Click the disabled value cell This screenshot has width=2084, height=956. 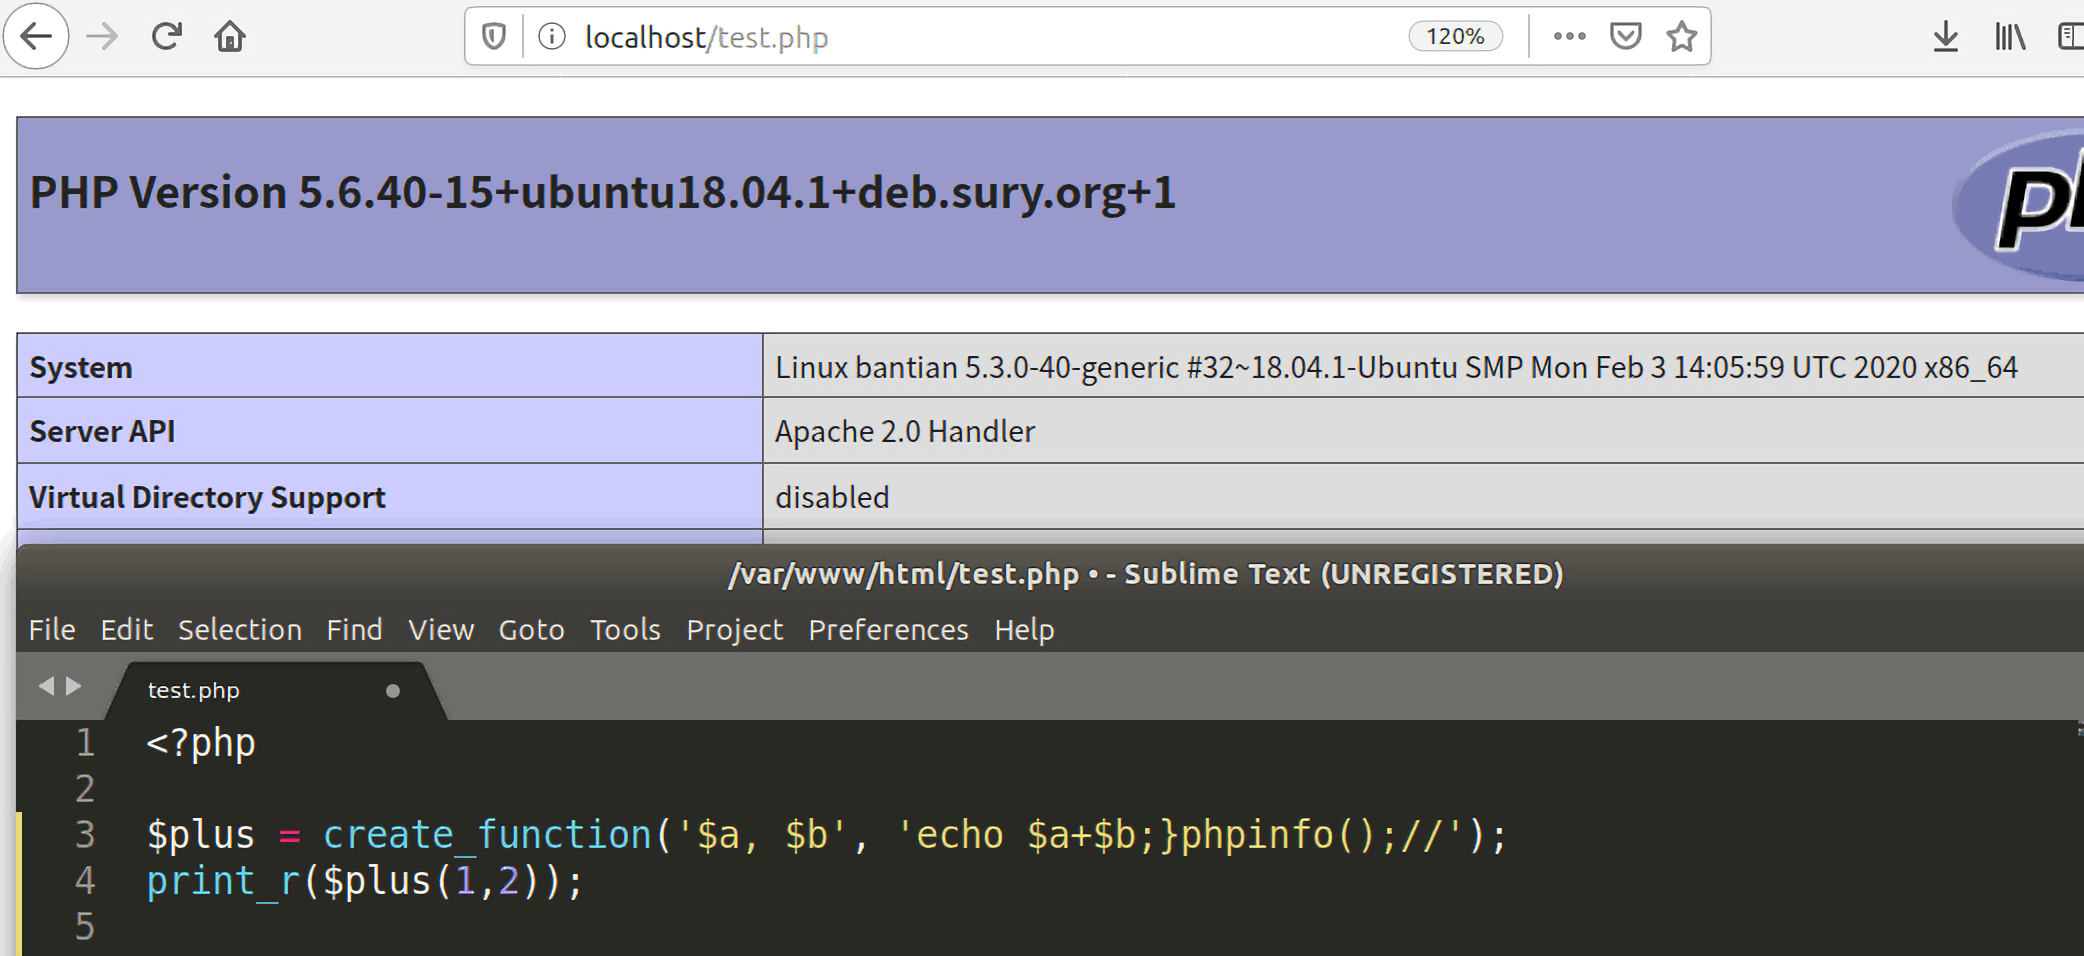pyautogui.click(x=1423, y=496)
